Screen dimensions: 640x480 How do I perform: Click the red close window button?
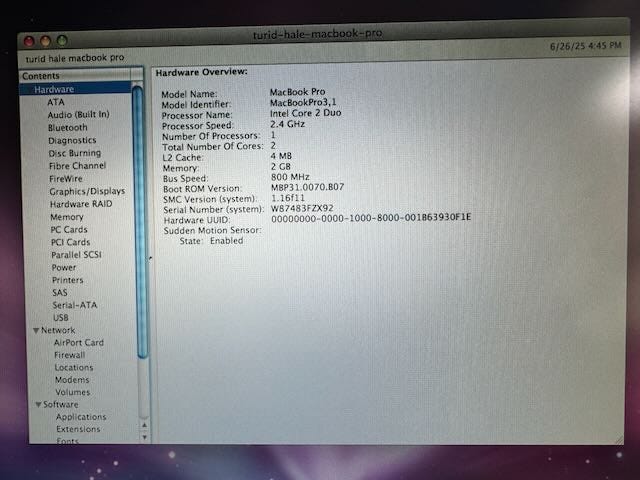click(29, 41)
